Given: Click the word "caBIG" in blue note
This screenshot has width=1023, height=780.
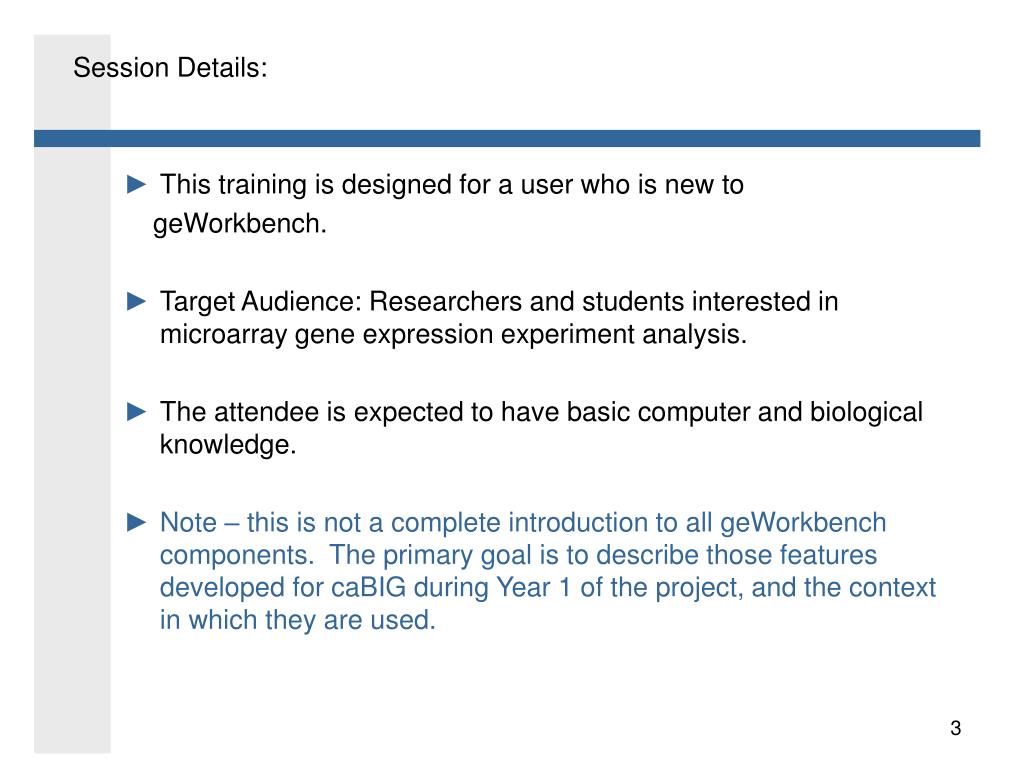Looking at the screenshot, I should click(369, 588).
